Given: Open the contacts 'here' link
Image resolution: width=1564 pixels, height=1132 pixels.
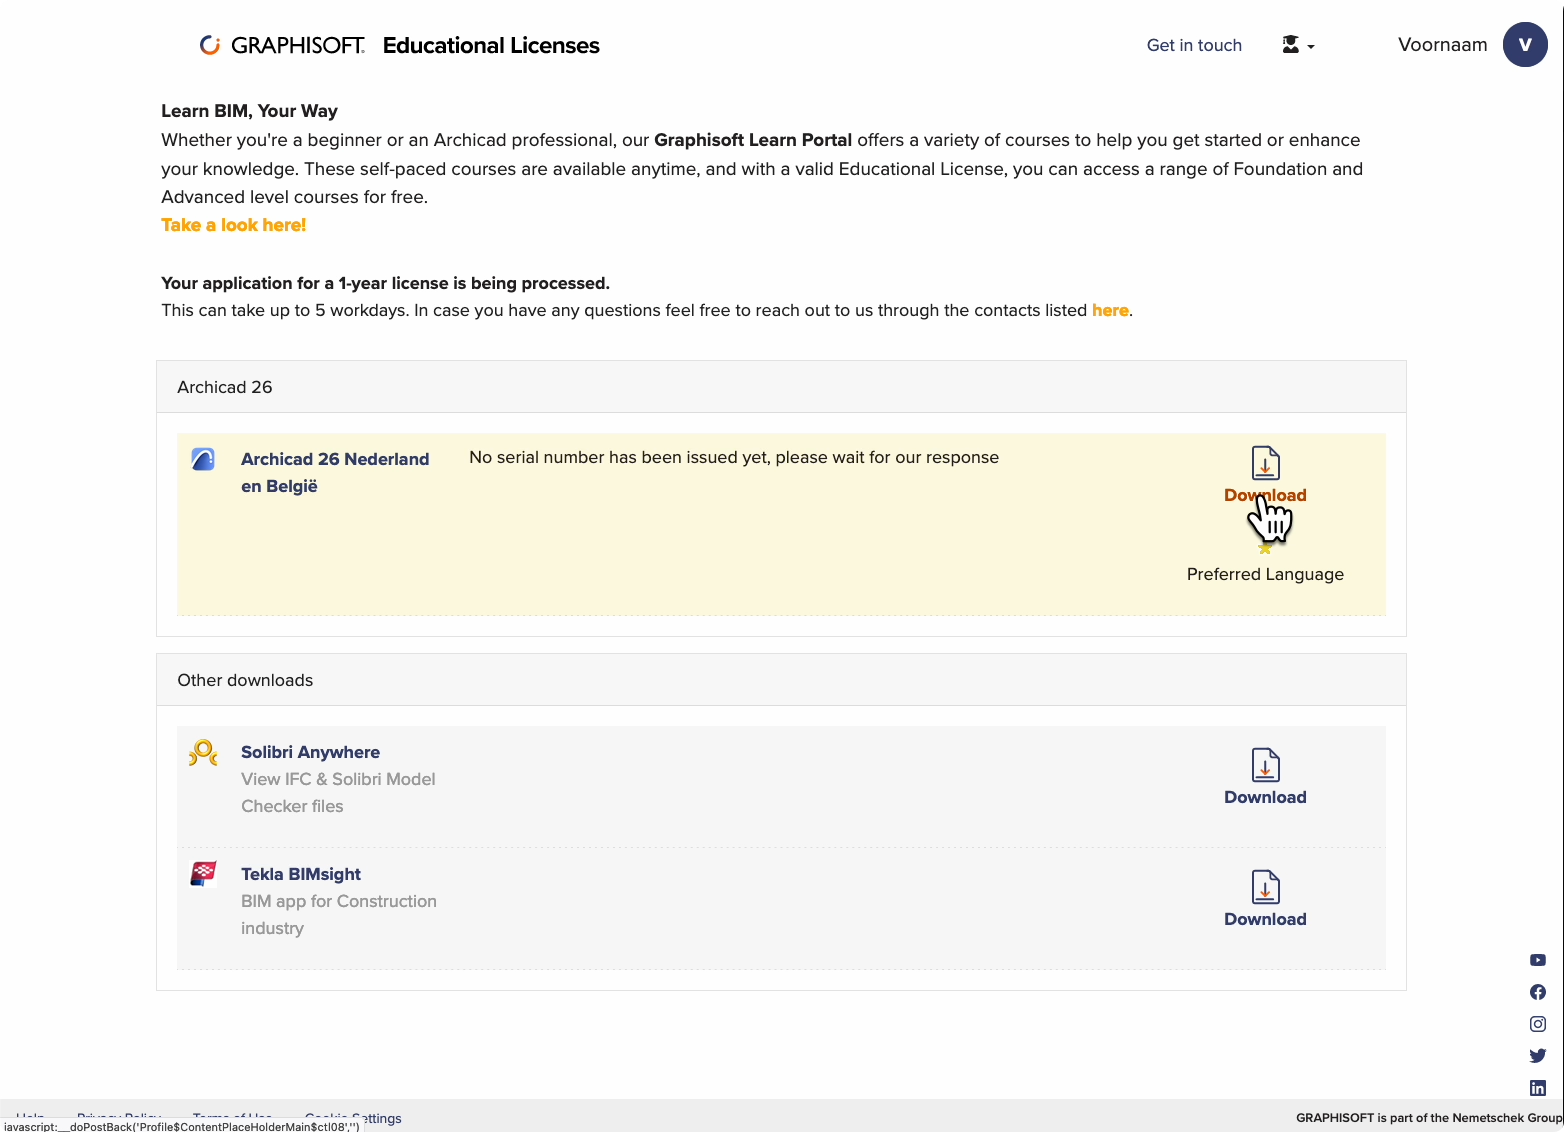Looking at the screenshot, I should pyautogui.click(x=1110, y=310).
